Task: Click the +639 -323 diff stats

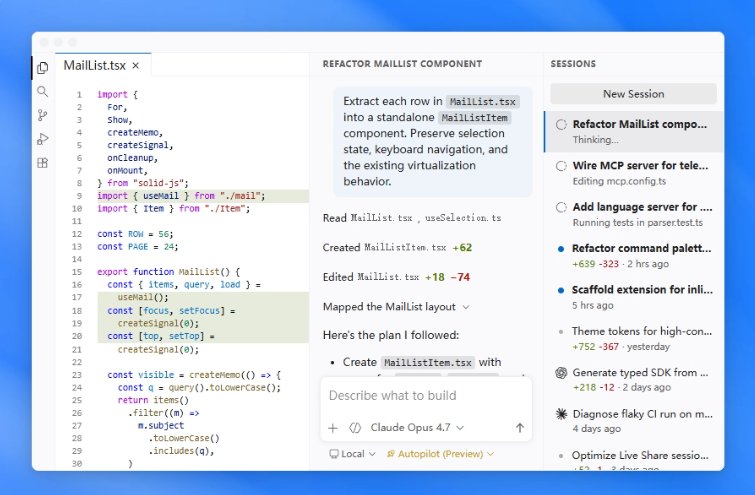Action: point(595,264)
